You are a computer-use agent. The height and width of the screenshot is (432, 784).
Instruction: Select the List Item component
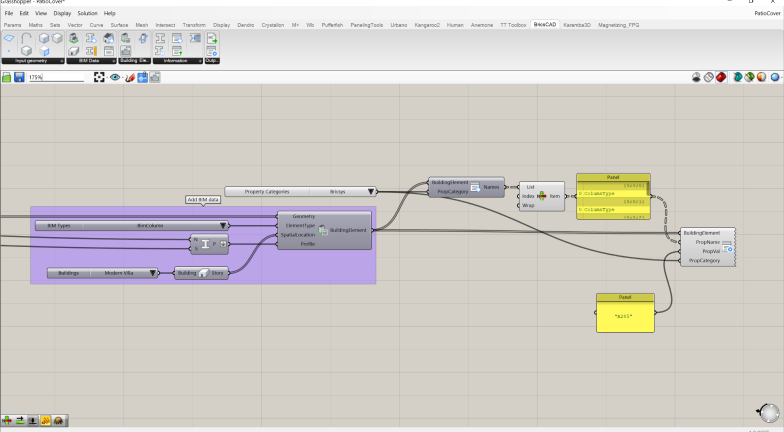pyautogui.click(x=542, y=196)
